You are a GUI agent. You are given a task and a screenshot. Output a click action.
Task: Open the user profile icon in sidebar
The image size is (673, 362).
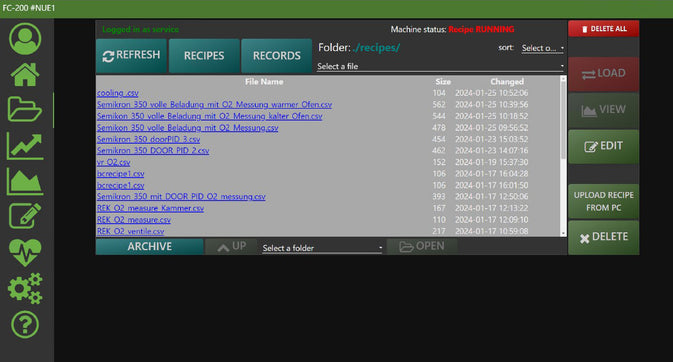25,39
